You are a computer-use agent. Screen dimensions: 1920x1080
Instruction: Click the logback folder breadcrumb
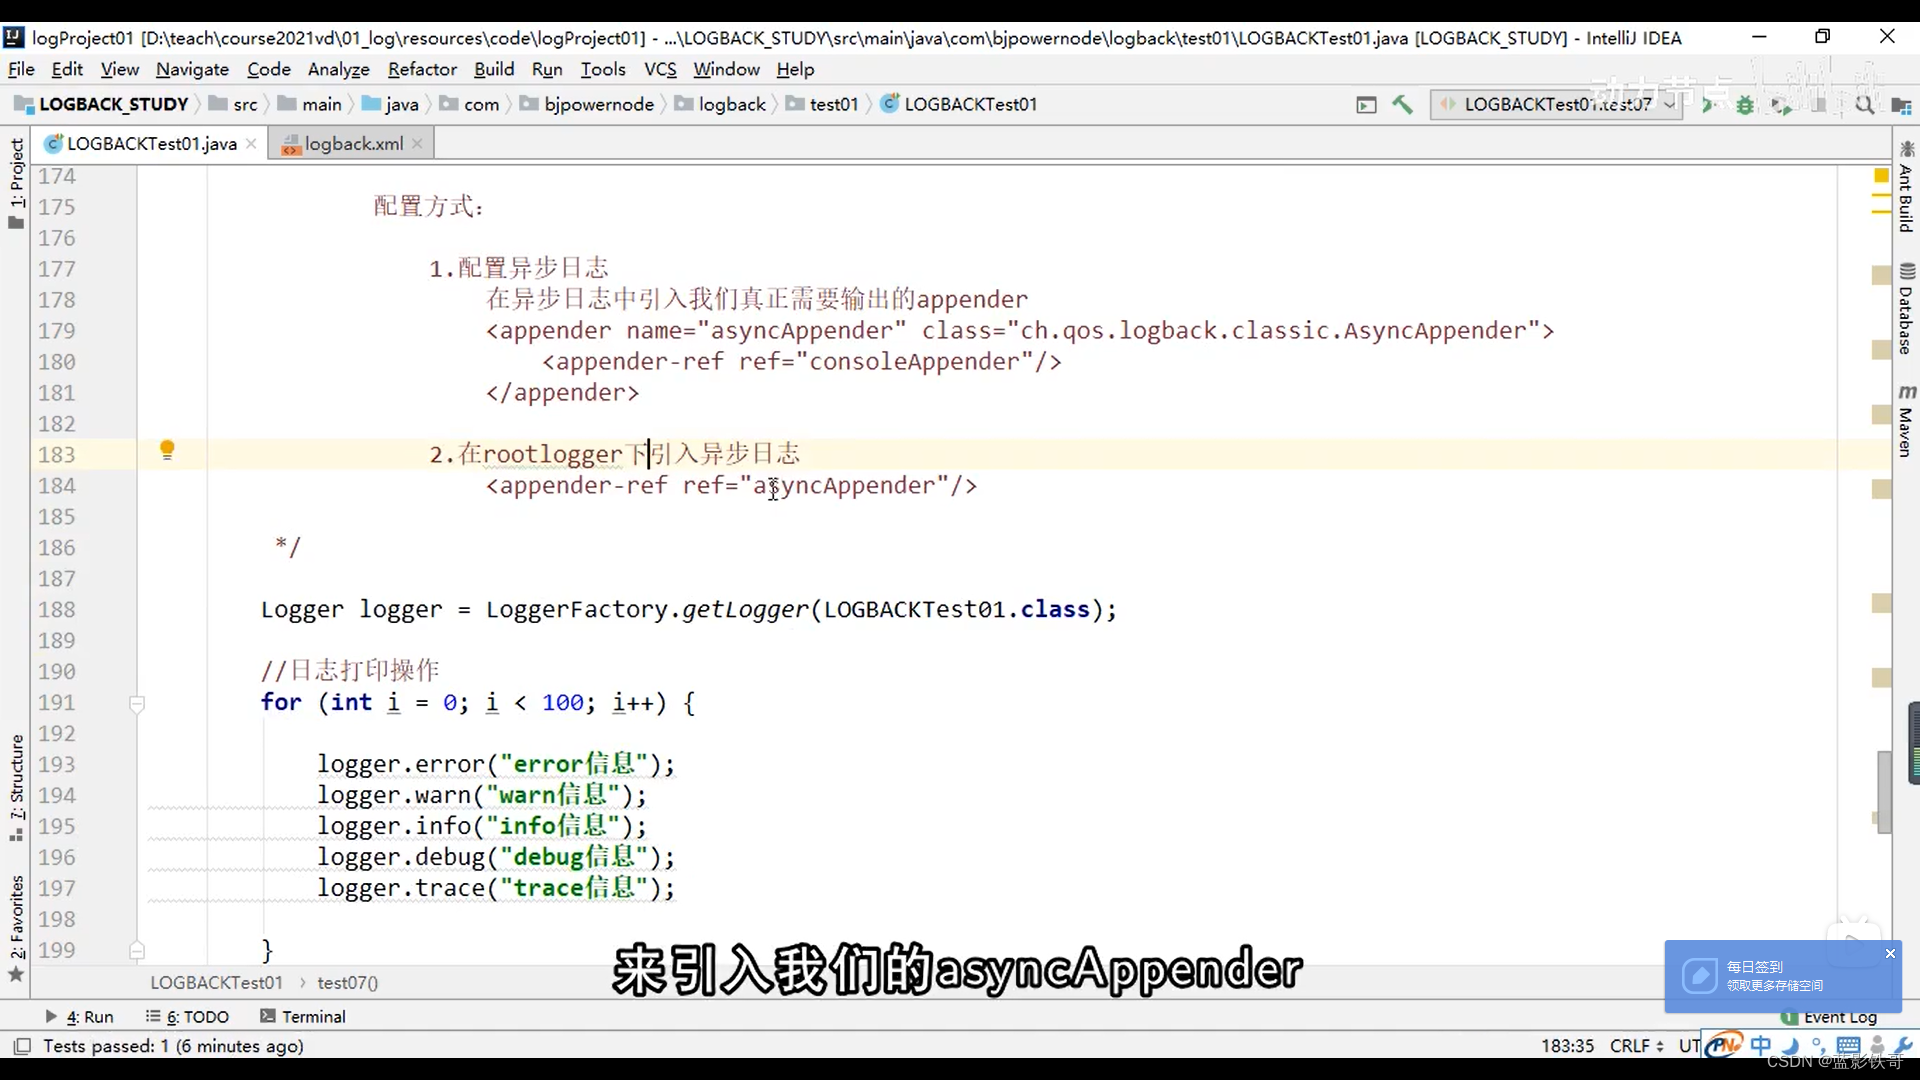pos(720,104)
